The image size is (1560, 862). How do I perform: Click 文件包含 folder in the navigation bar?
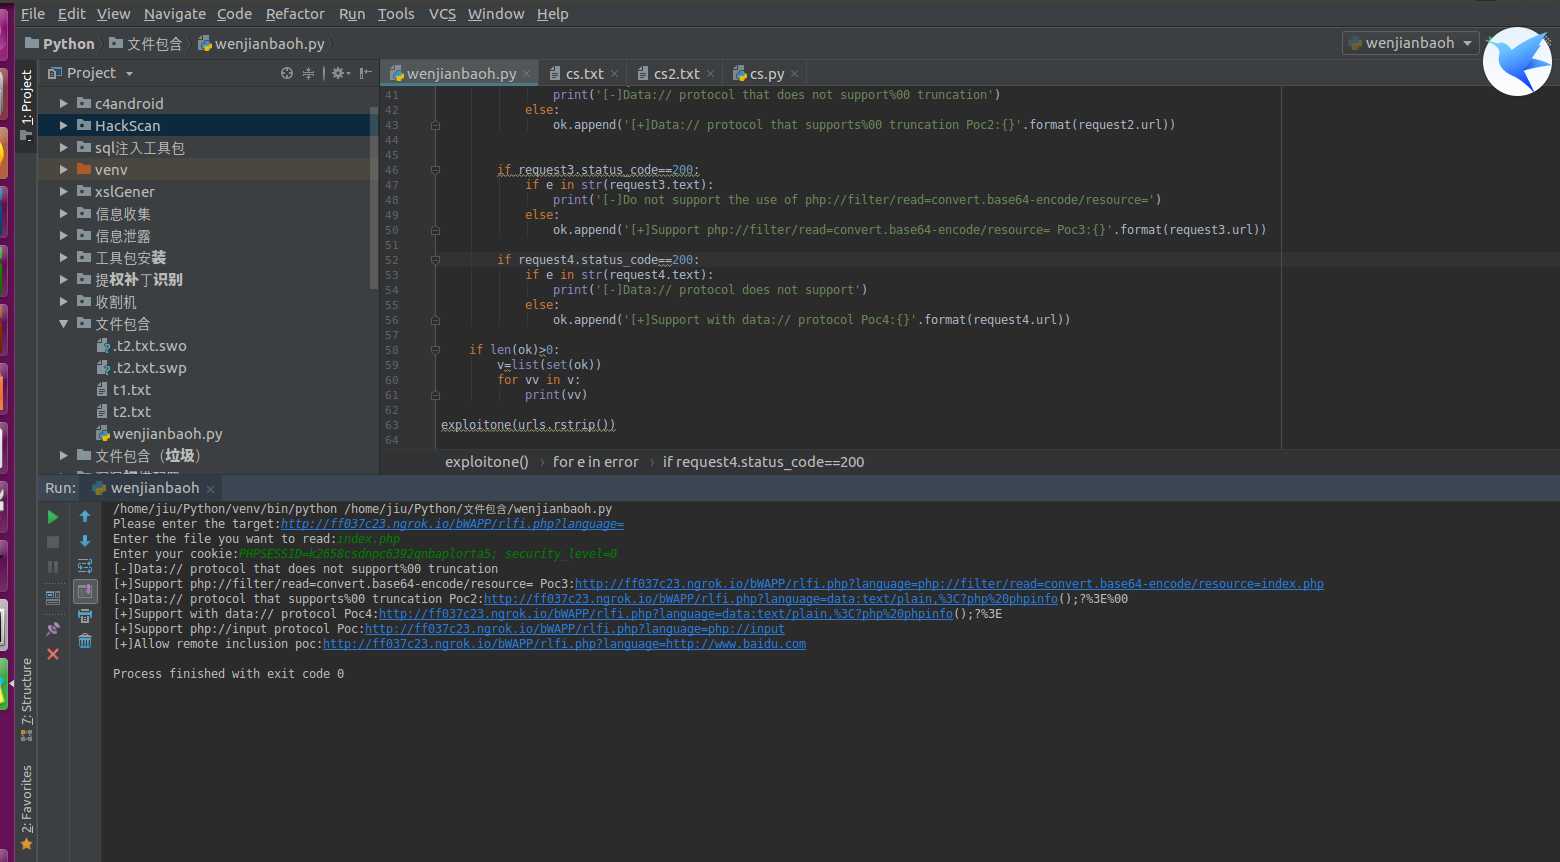click(146, 44)
